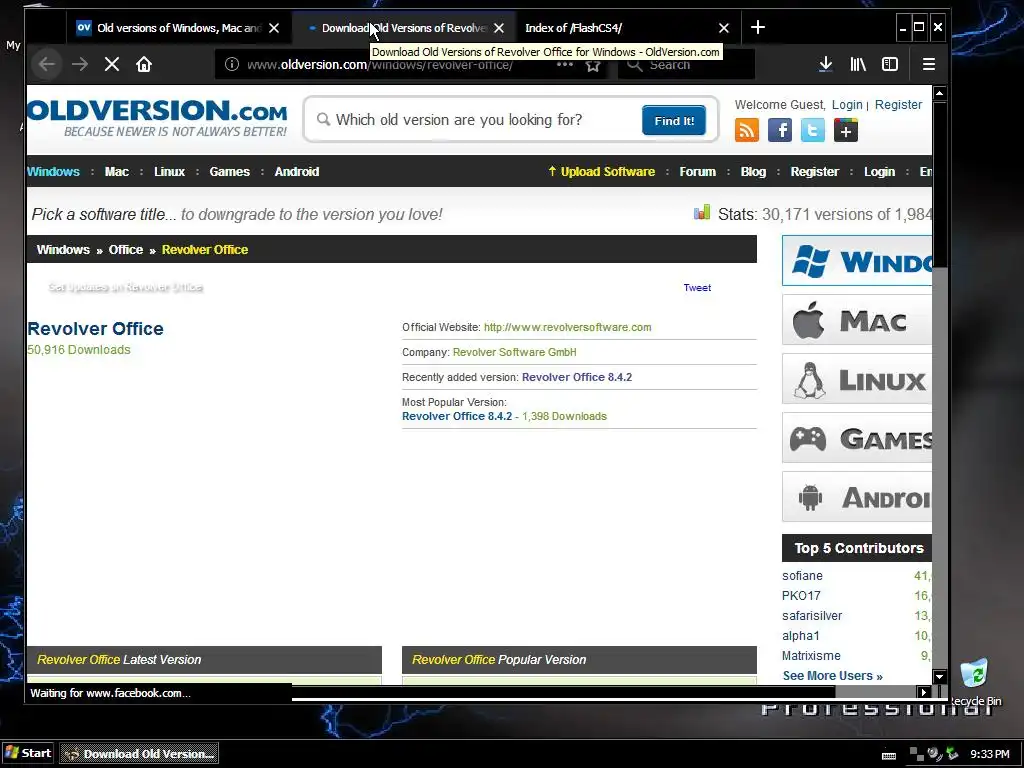
Task: Click the Upload Software link
Action: pos(601,172)
